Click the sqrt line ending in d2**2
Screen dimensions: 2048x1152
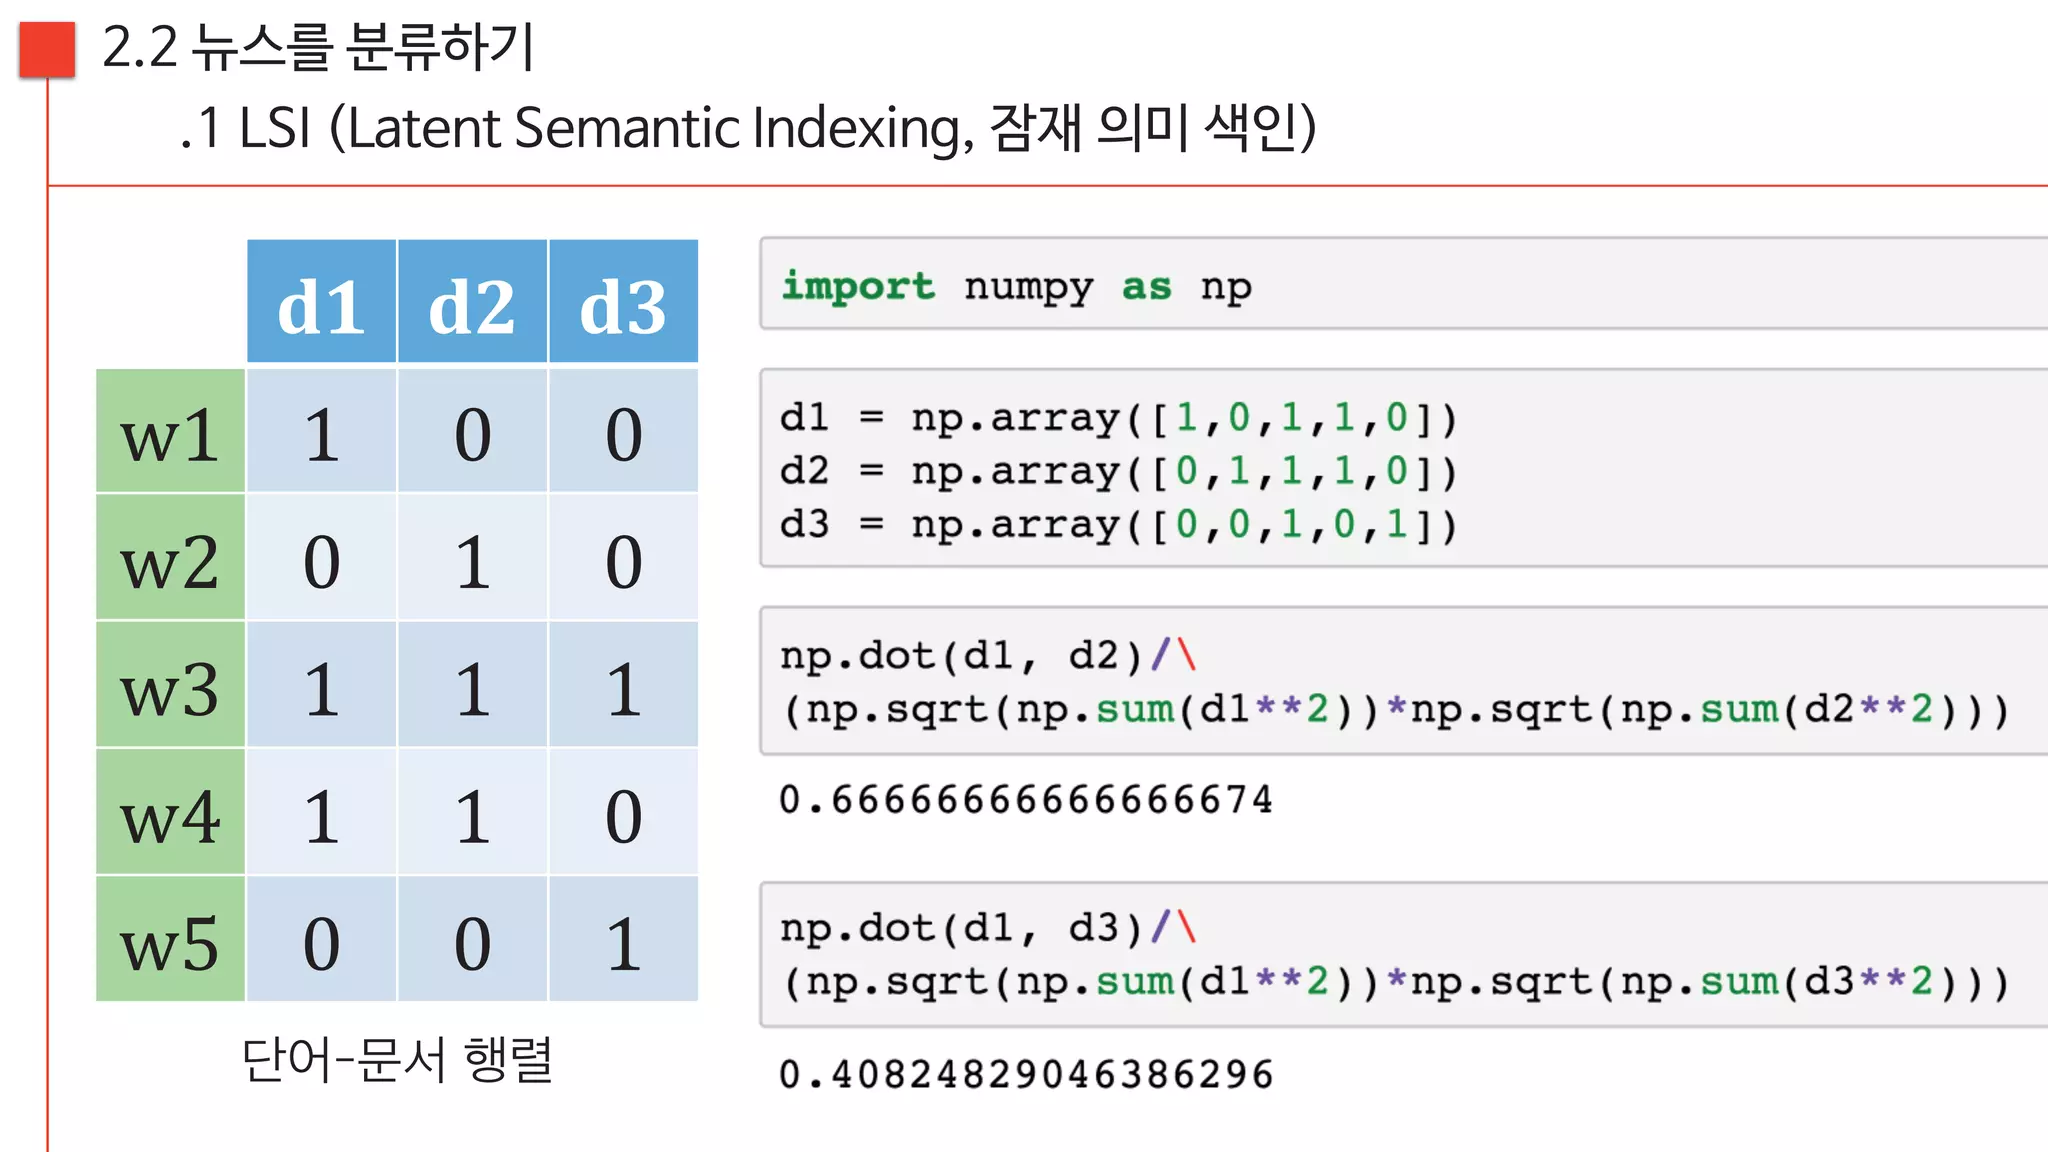tap(1395, 709)
